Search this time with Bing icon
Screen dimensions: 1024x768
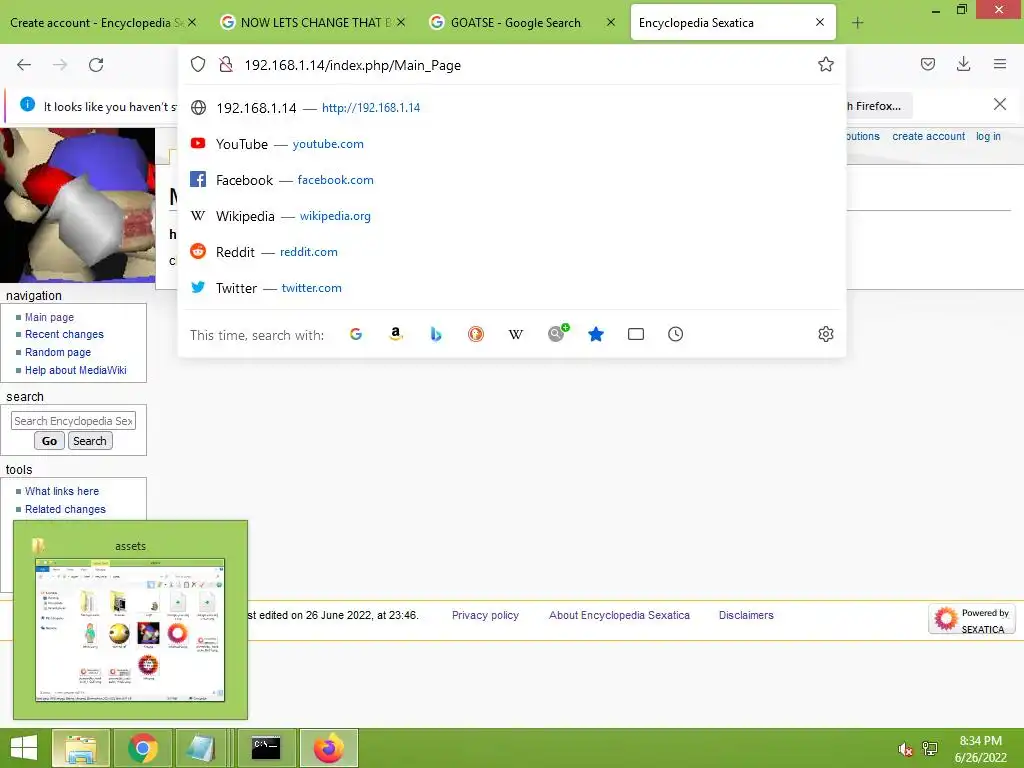pos(436,334)
